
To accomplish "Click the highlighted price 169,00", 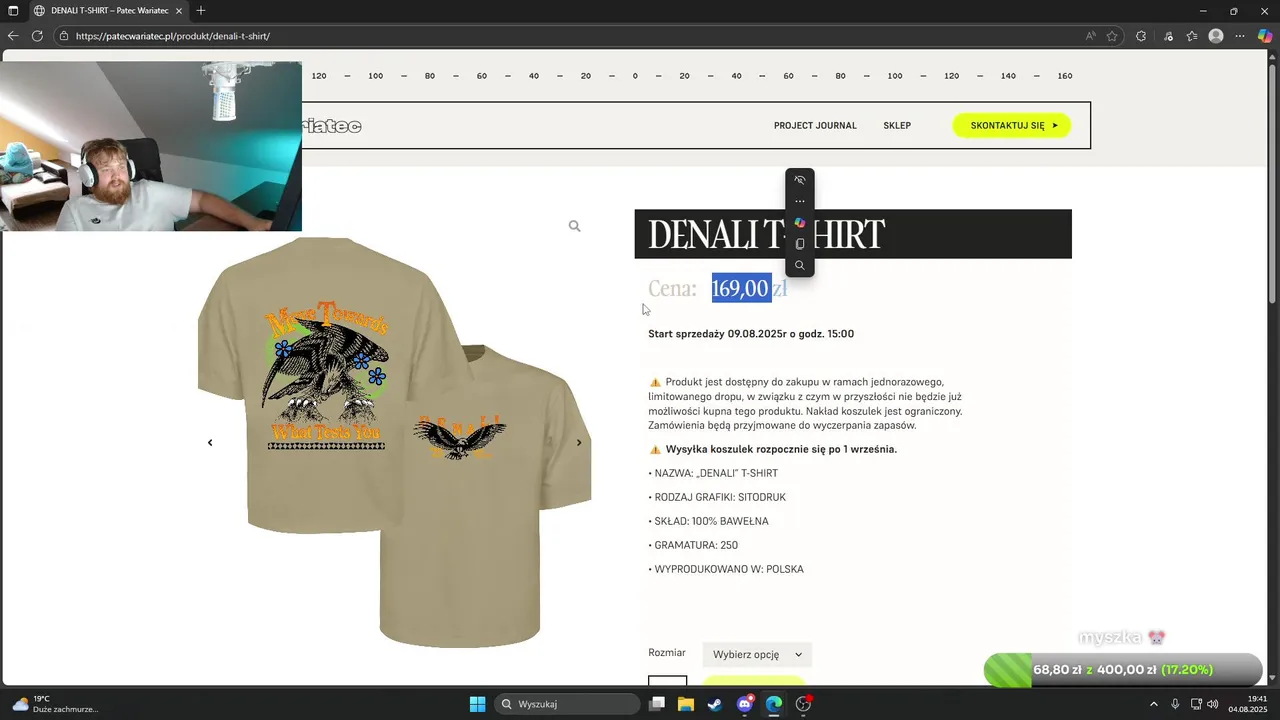I will pos(741,289).
